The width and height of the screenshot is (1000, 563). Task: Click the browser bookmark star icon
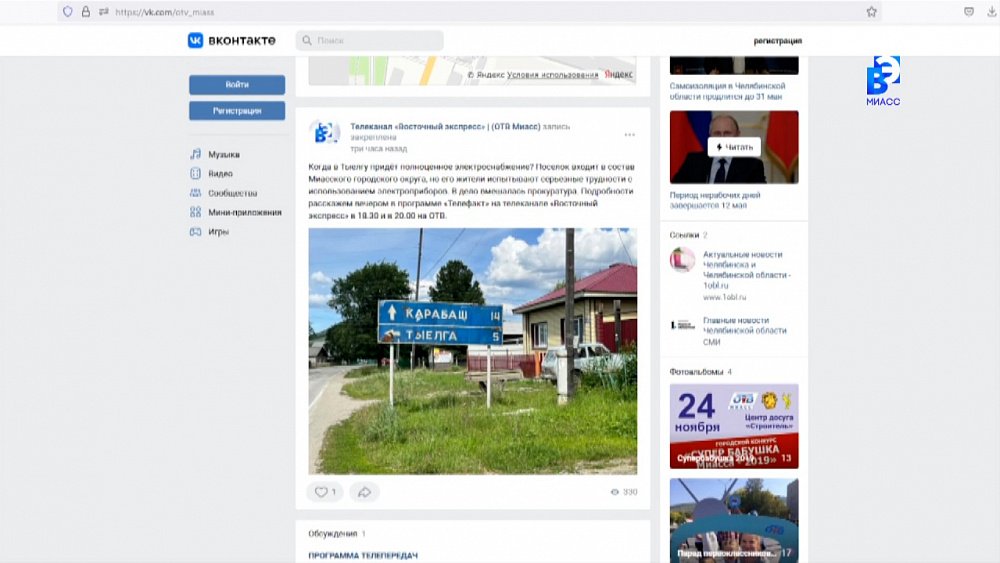click(871, 11)
